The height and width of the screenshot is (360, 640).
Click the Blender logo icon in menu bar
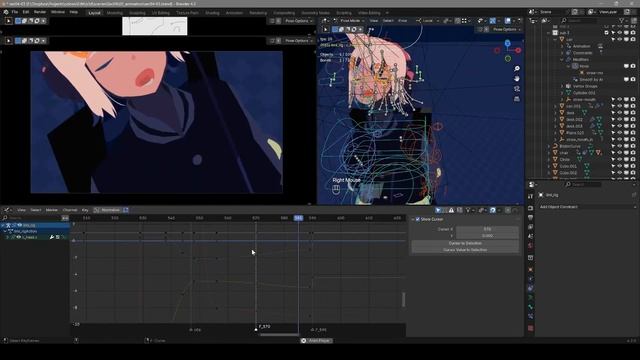pyautogui.click(x=6, y=12)
